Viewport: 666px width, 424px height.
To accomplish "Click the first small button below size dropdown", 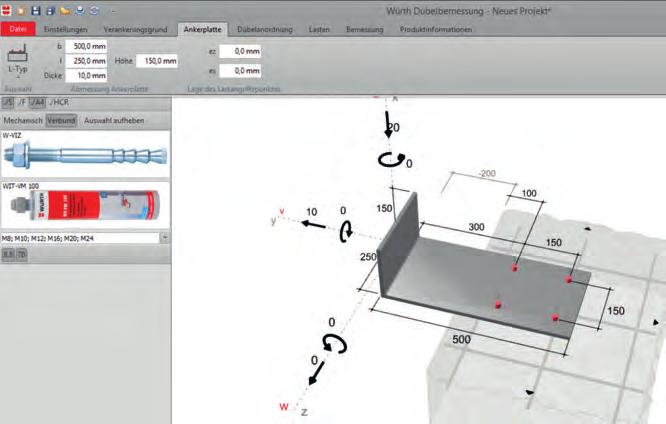I will click(x=8, y=254).
